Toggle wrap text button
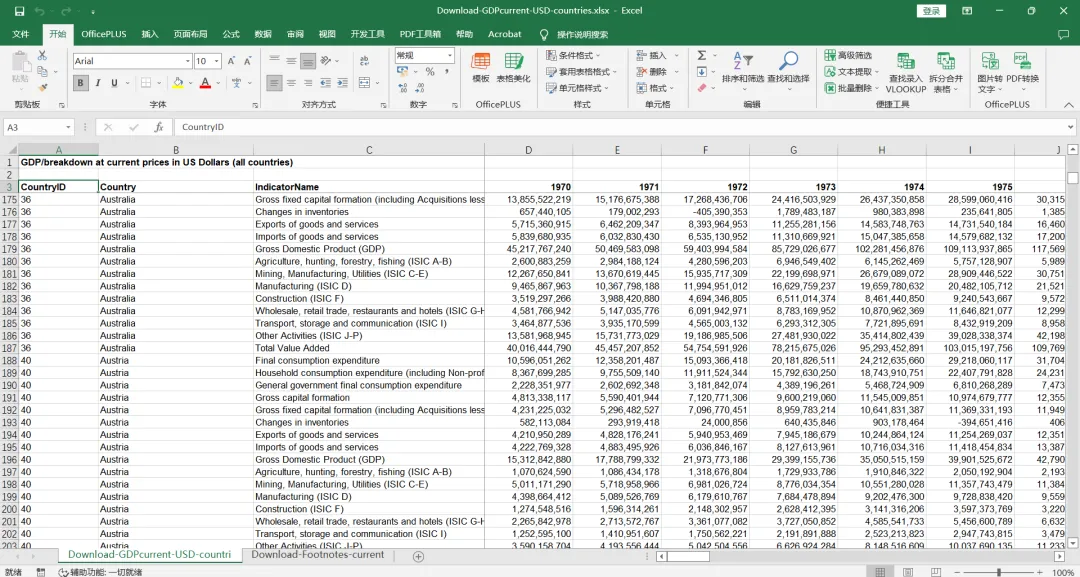 364,61
